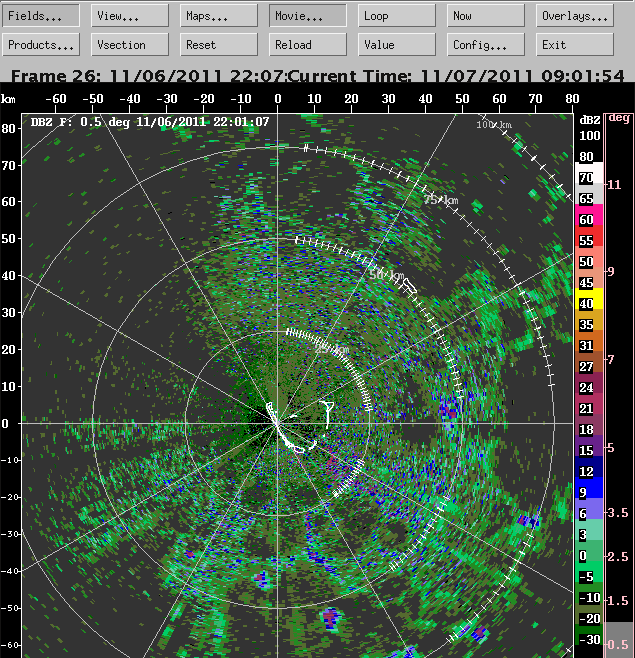
Task: Select the 12 dBZ dark blue swatch
Action: point(589,467)
